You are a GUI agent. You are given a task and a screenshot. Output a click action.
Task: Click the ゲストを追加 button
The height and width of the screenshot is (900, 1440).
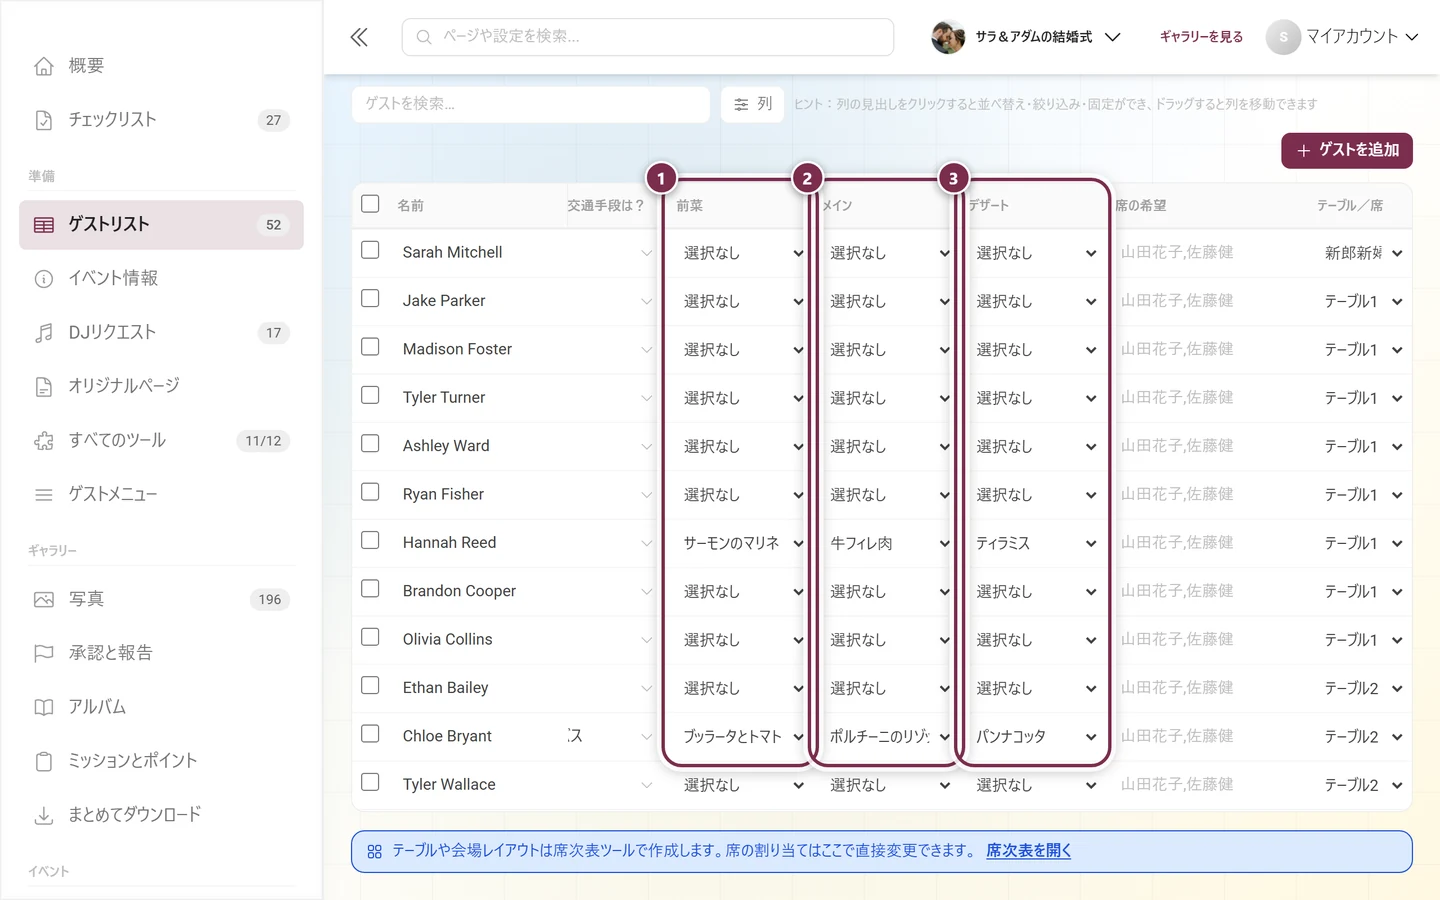(x=1347, y=150)
